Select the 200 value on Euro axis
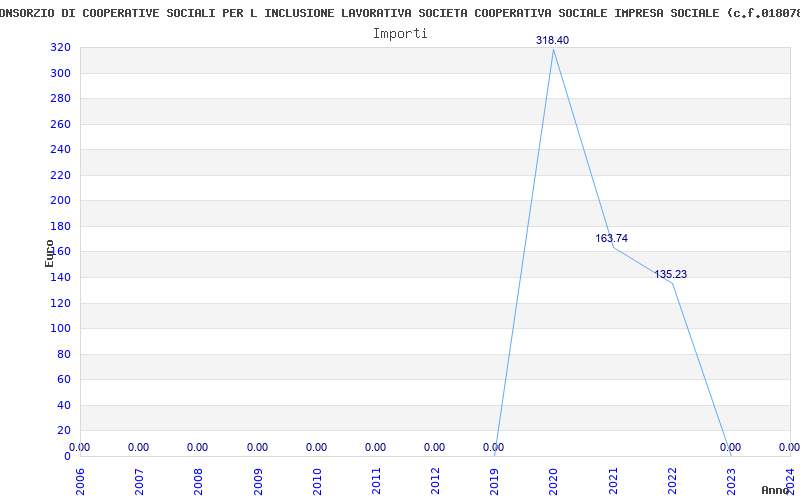The height and width of the screenshot is (500, 800). tap(60, 201)
